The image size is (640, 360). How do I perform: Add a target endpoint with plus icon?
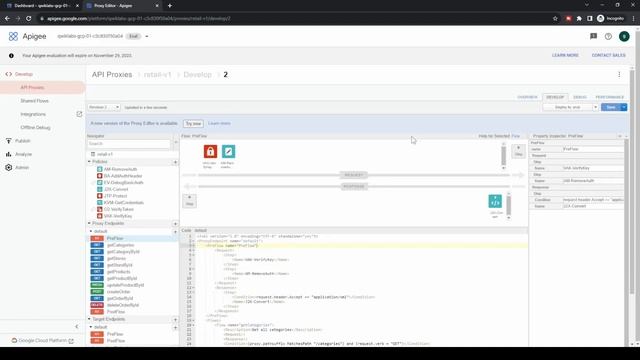point(175,320)
